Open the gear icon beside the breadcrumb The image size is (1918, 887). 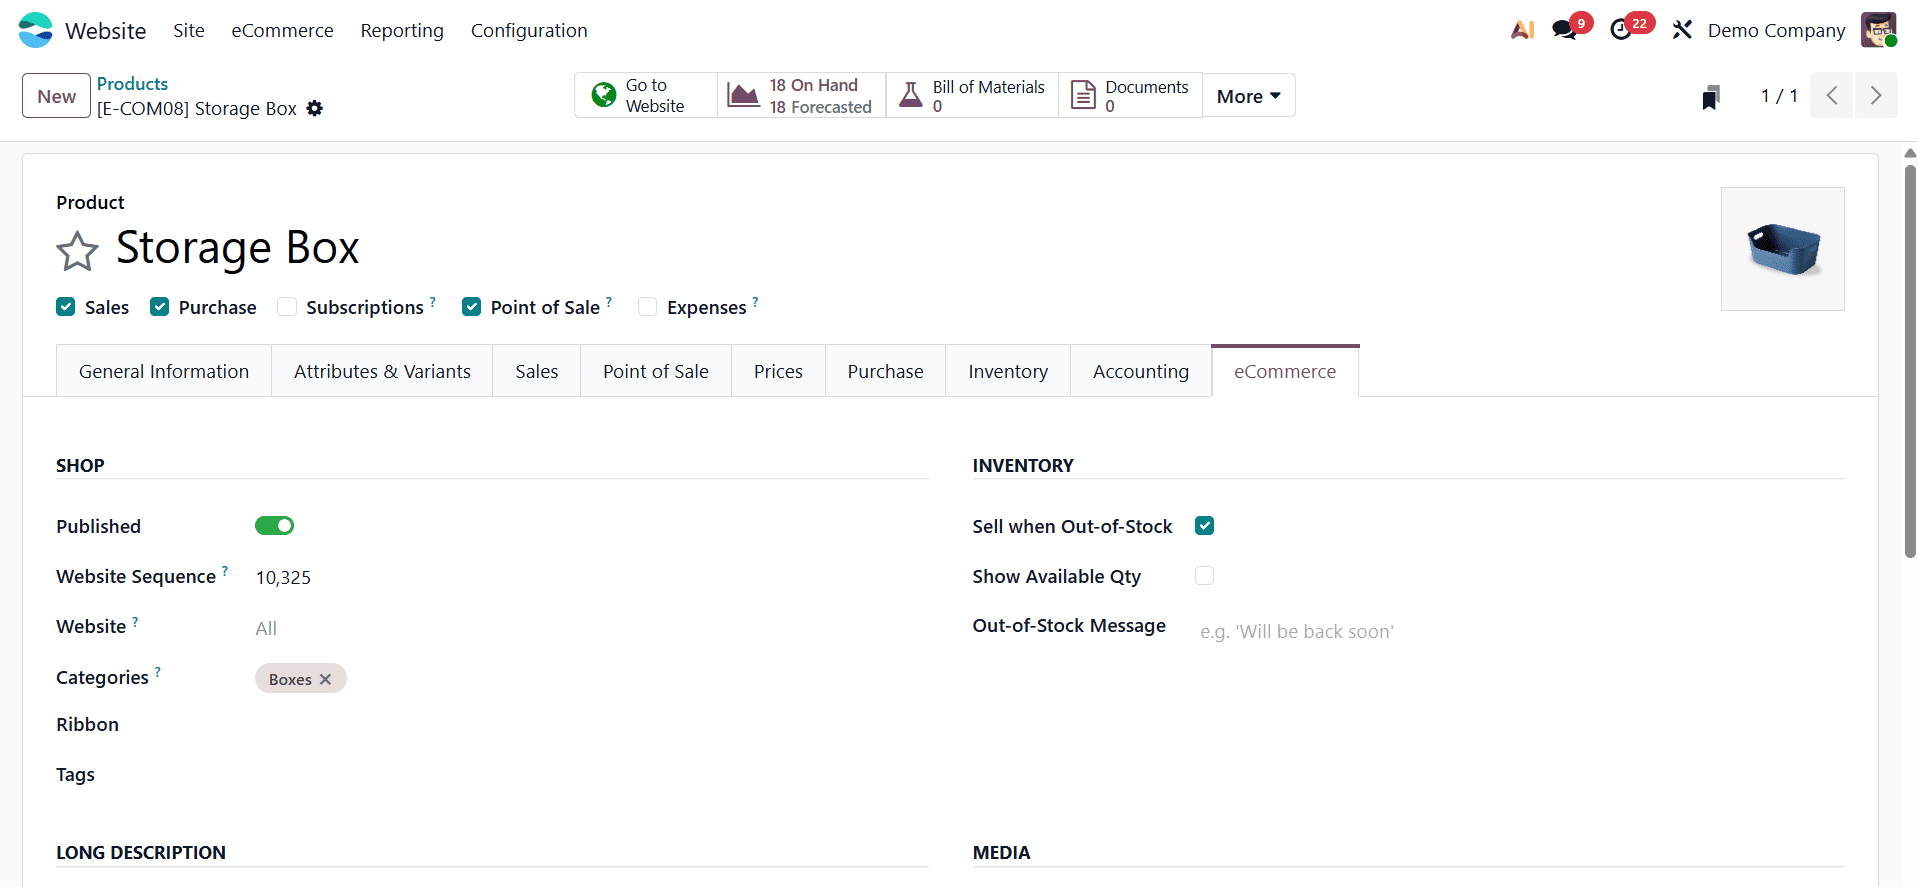[x=314, y=108]
